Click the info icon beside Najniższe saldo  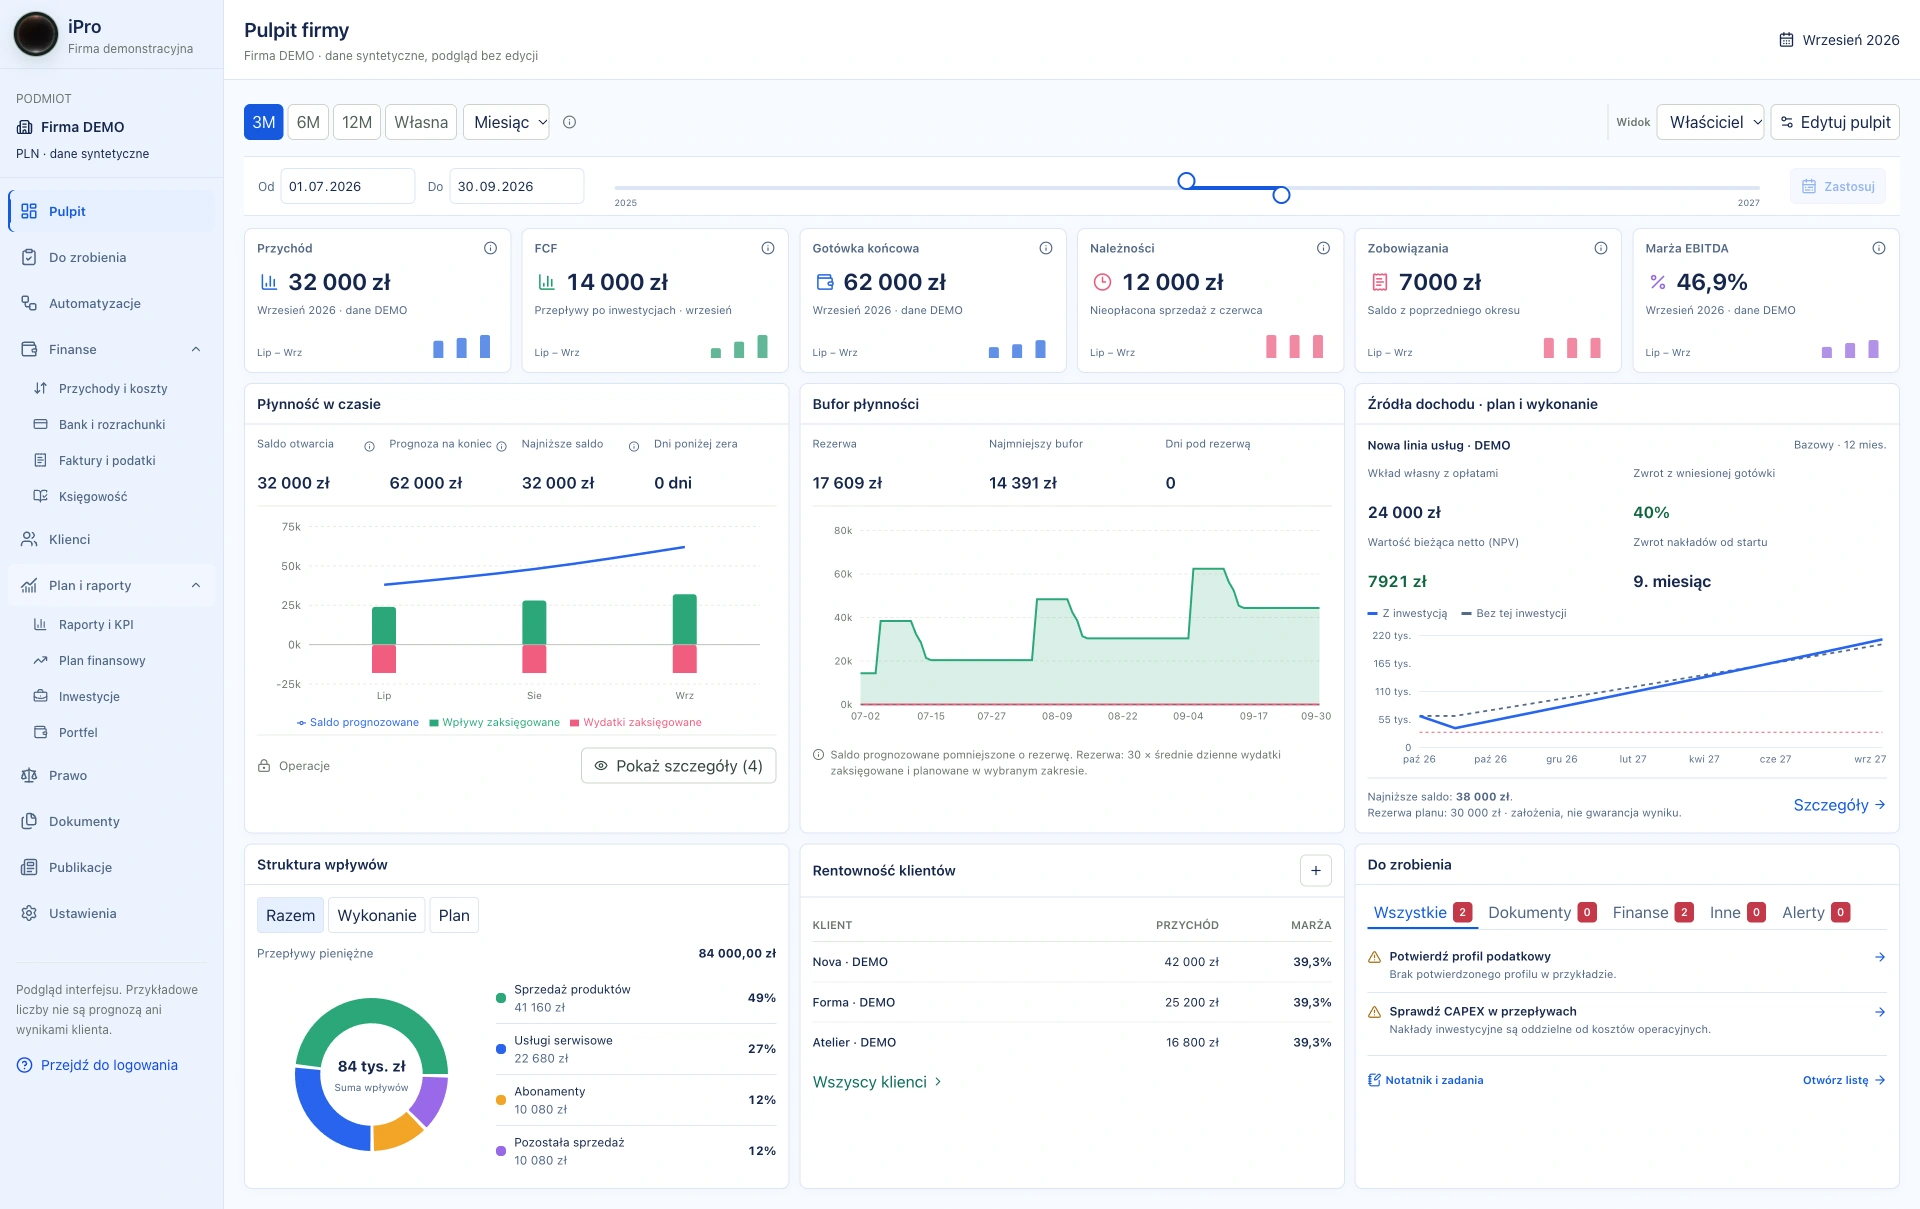pos(634,447)
